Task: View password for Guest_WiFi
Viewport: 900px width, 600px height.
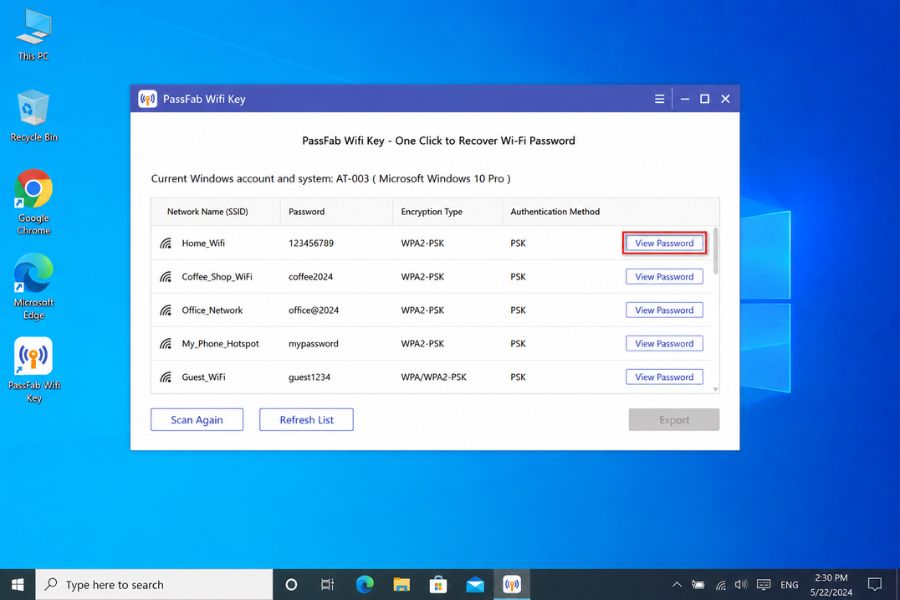Action: pyautogui.click(x=664, y=377)
